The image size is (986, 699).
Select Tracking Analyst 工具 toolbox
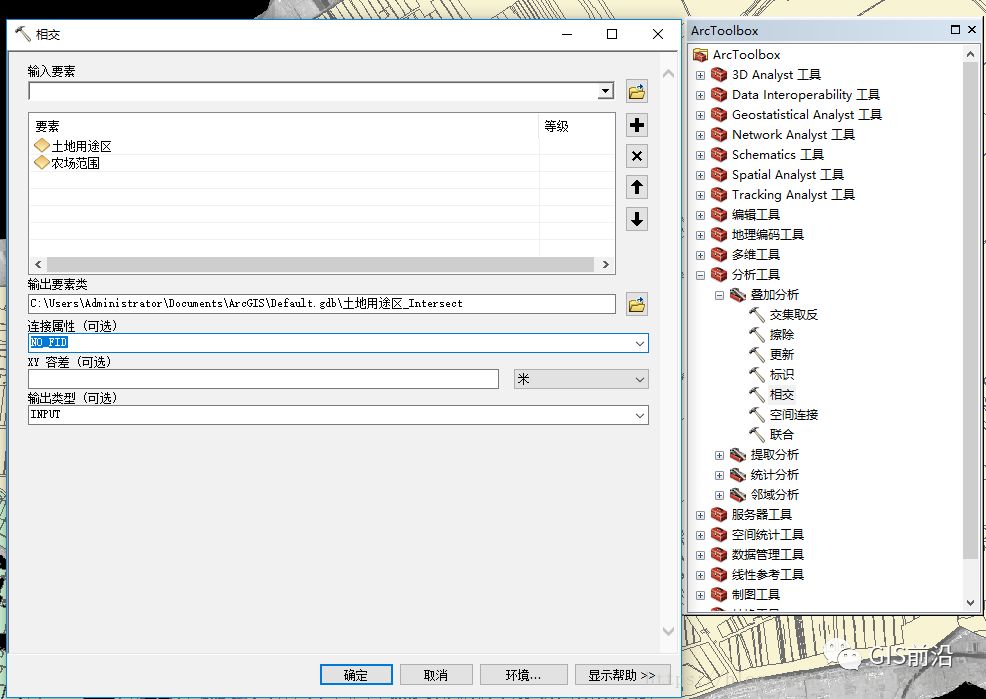pos(793,195)
